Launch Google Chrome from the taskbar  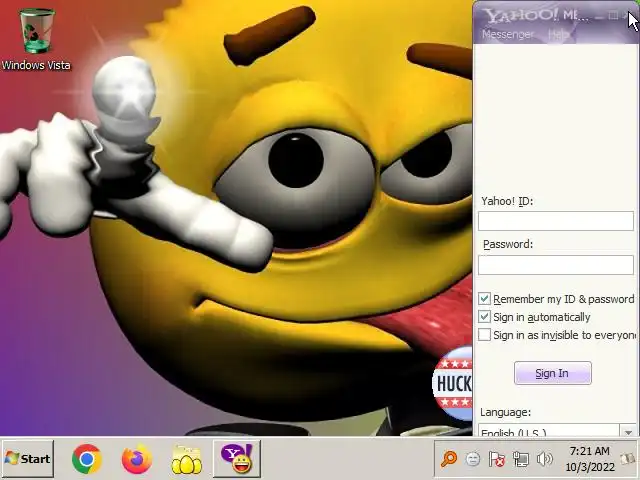[x=87, y=458]
